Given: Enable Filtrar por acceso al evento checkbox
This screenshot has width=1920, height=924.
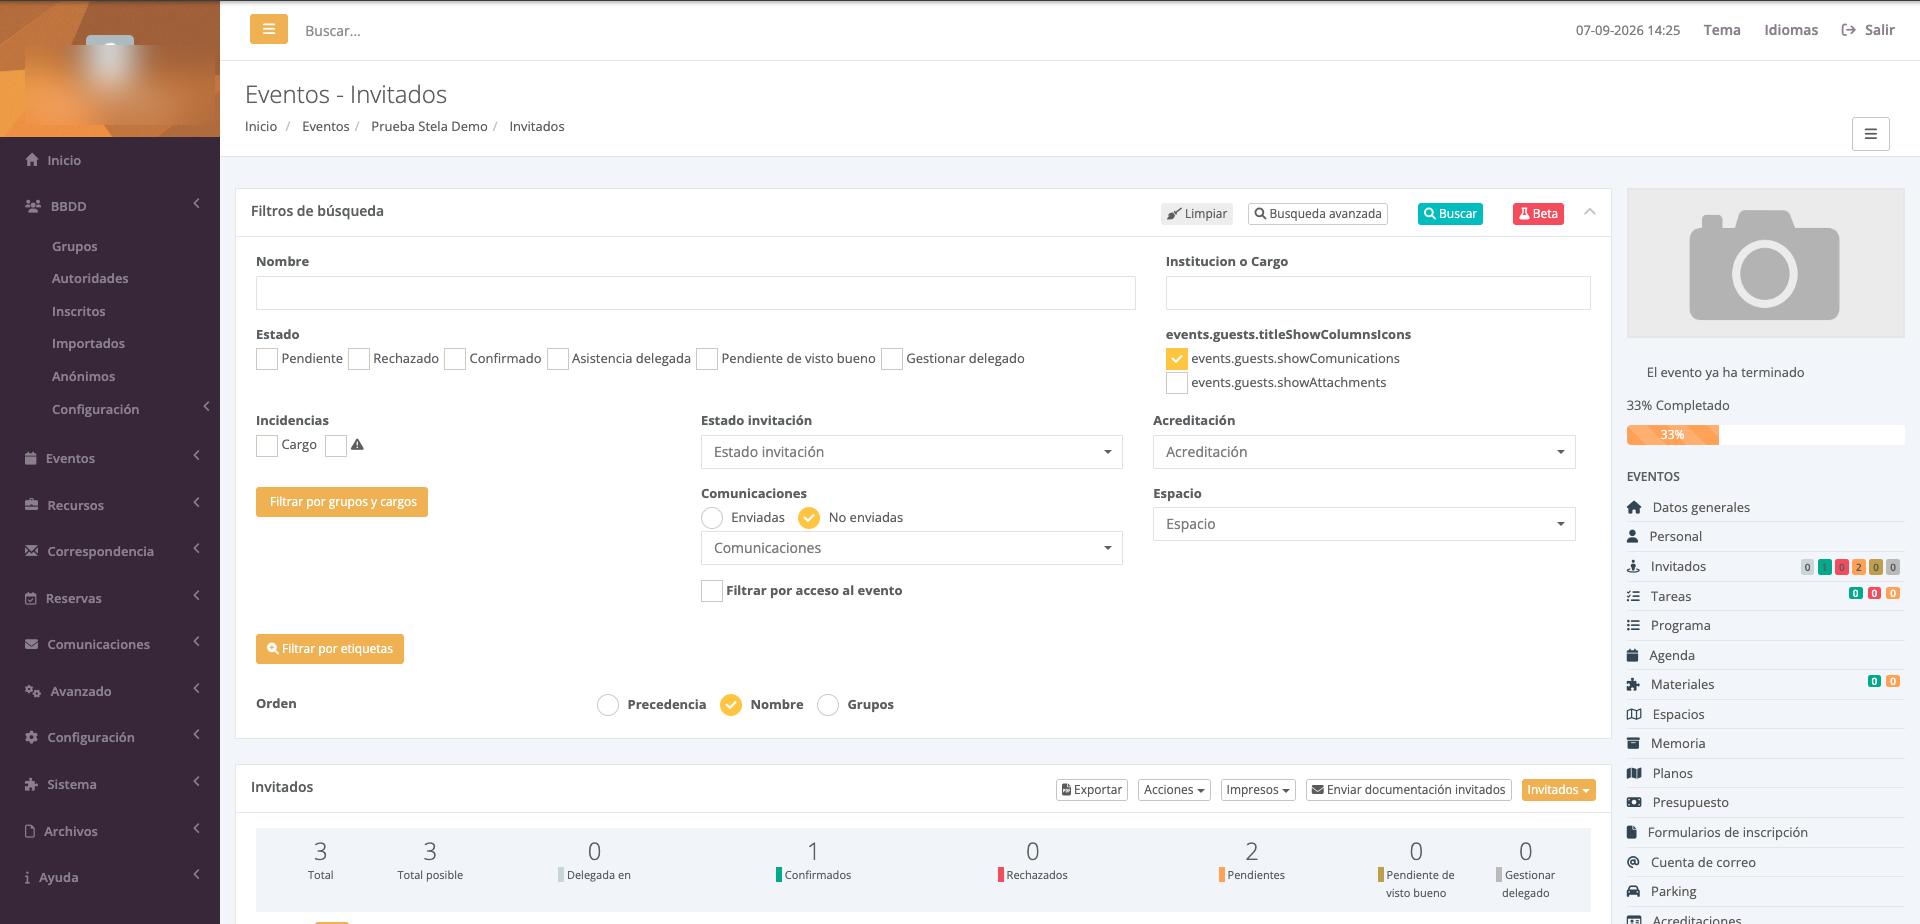Looking at the screenshot, I should 712,591.
